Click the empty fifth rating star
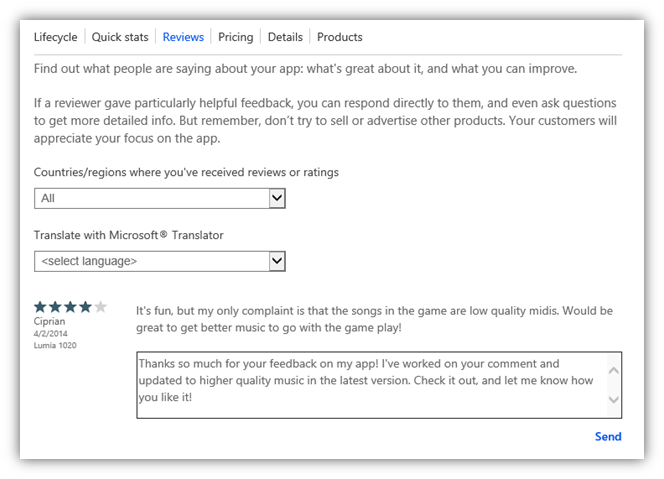664x479 pixels. (x=100, y=307)
